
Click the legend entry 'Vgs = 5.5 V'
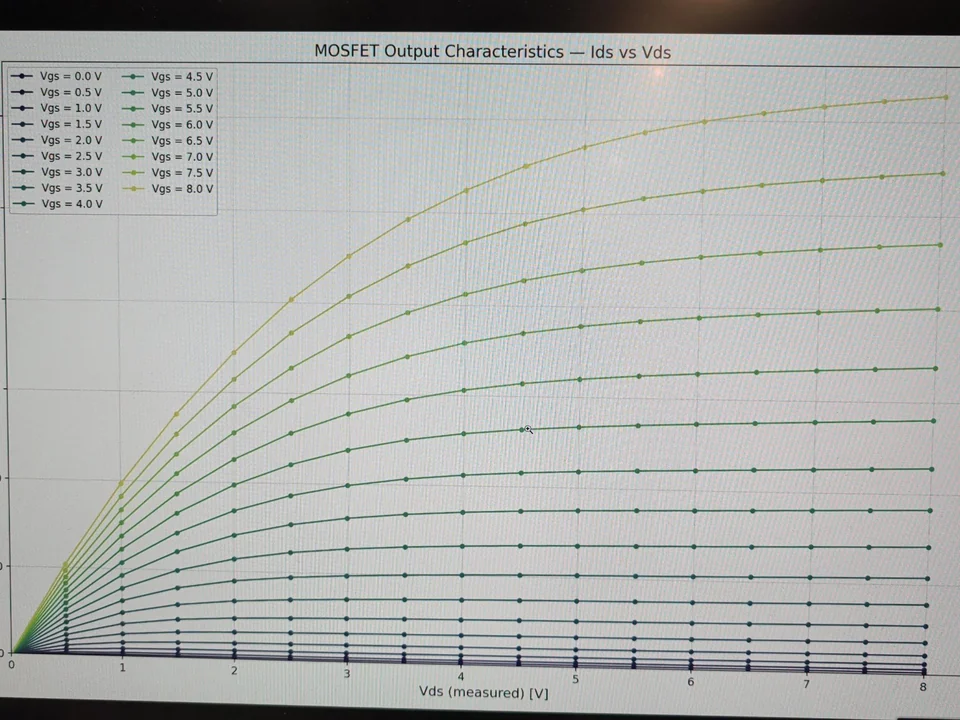[x=167, y=108]
